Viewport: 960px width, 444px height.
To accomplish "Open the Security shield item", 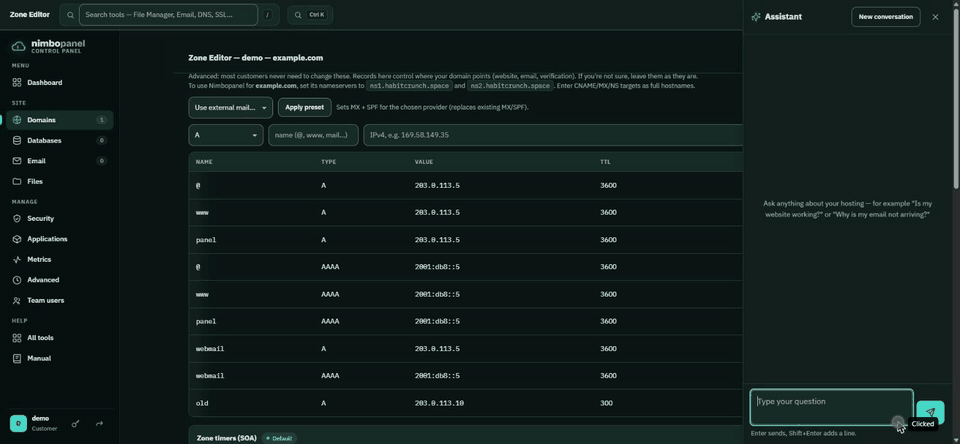I will click(59, 219).
